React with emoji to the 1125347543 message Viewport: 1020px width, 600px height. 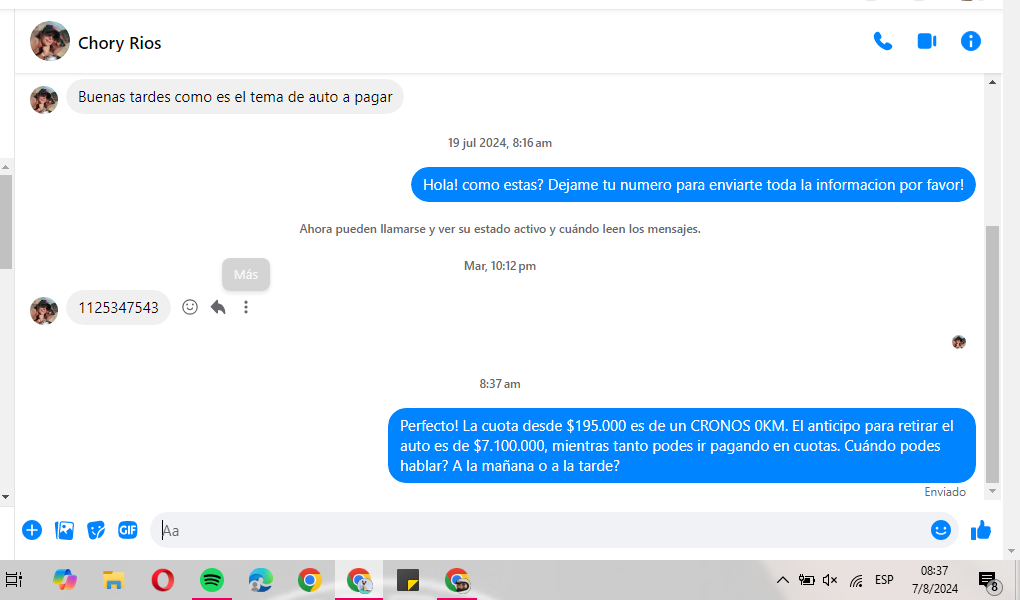click(190, 307)
